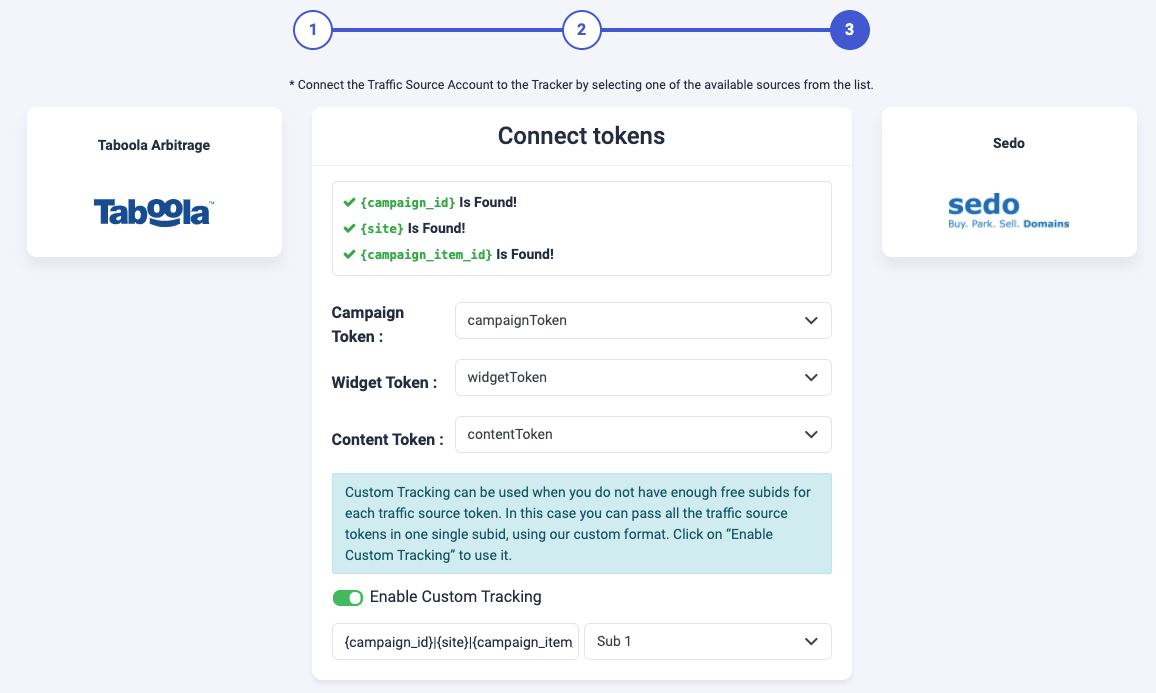This screenshot has height=693, width=1156.
Task: Click the chevron on the Widget Token selector
Action: pyautogui.click(x=812, y=377)
